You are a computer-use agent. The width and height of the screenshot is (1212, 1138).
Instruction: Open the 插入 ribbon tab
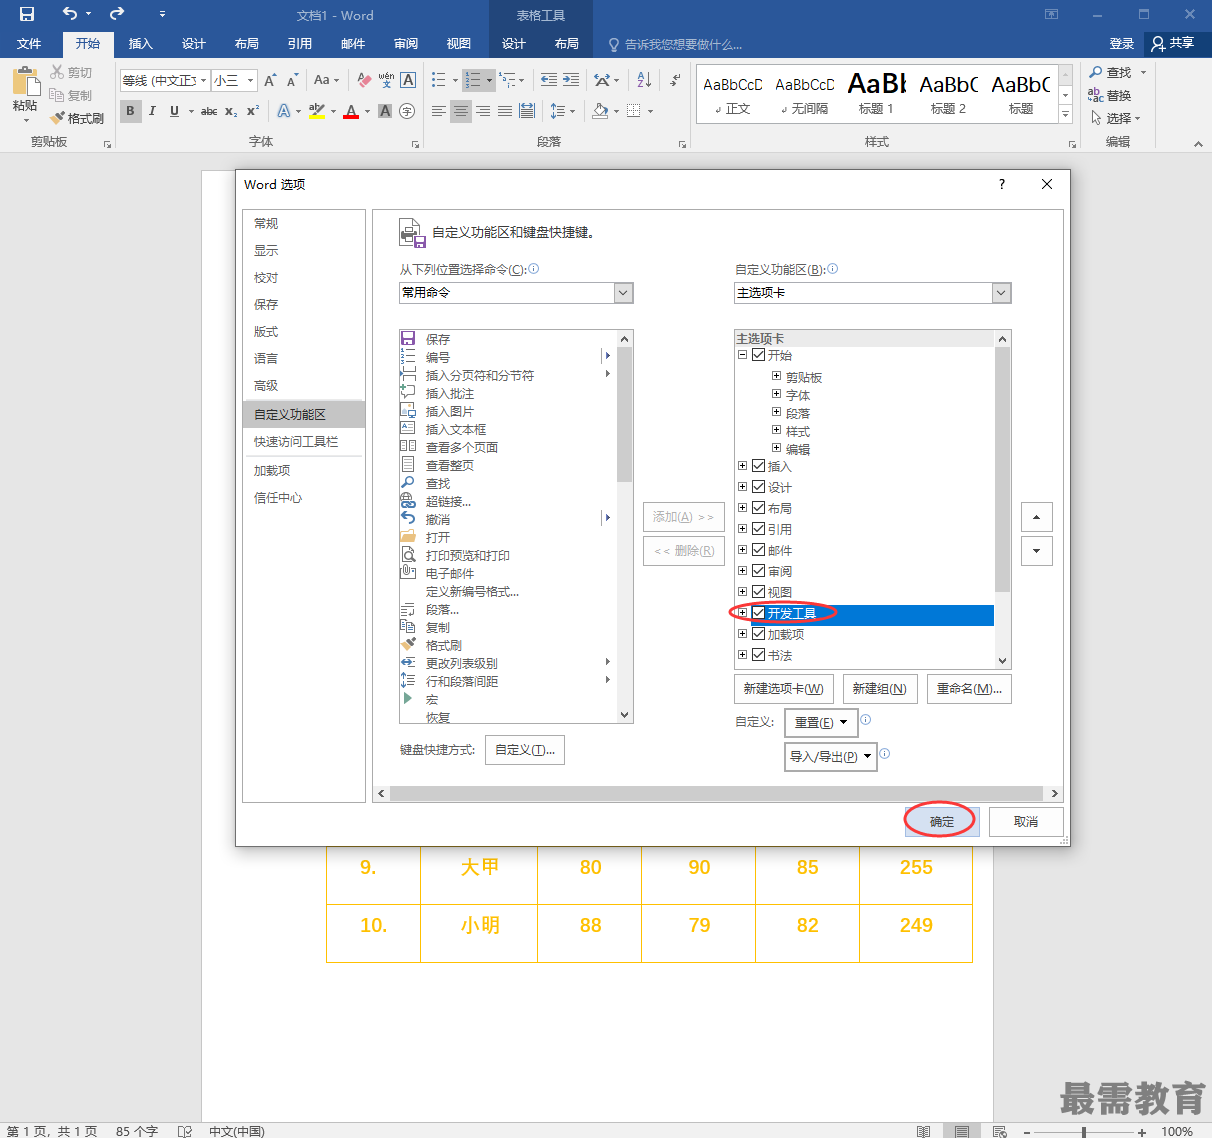click(141, 44)
